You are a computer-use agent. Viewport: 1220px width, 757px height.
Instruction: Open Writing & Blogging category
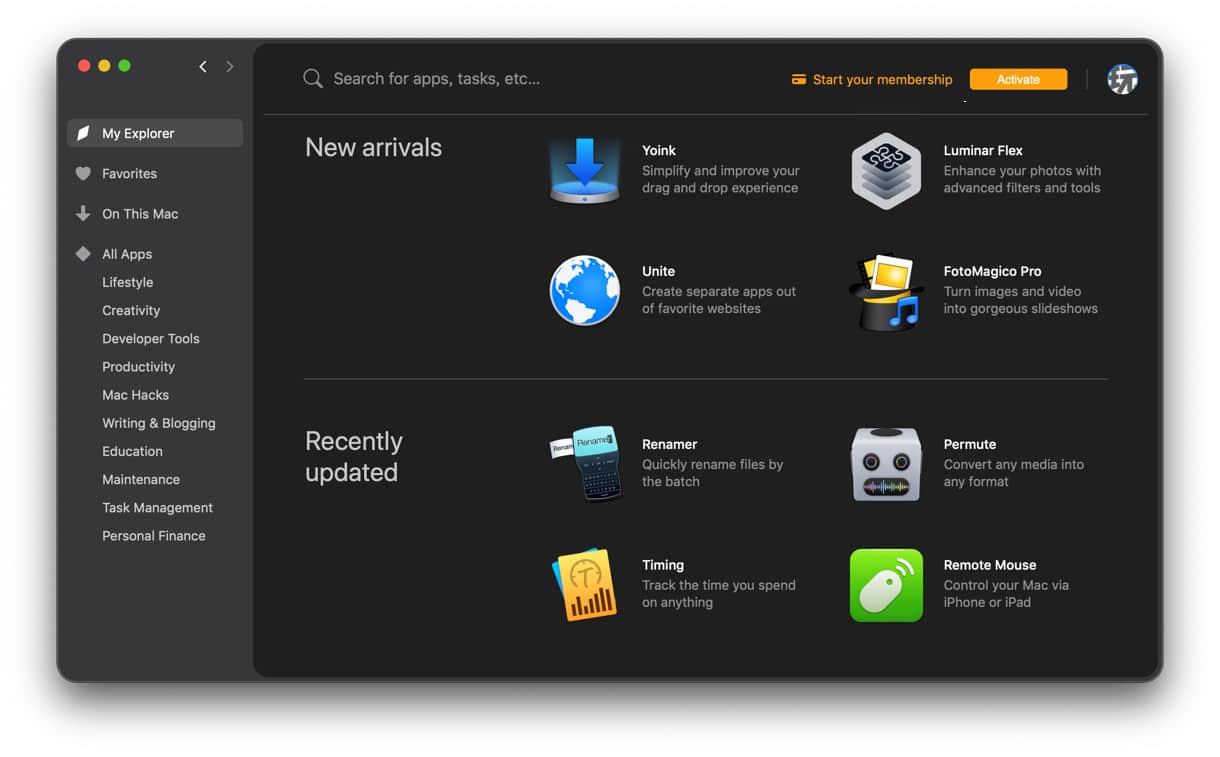click(159, 423)
